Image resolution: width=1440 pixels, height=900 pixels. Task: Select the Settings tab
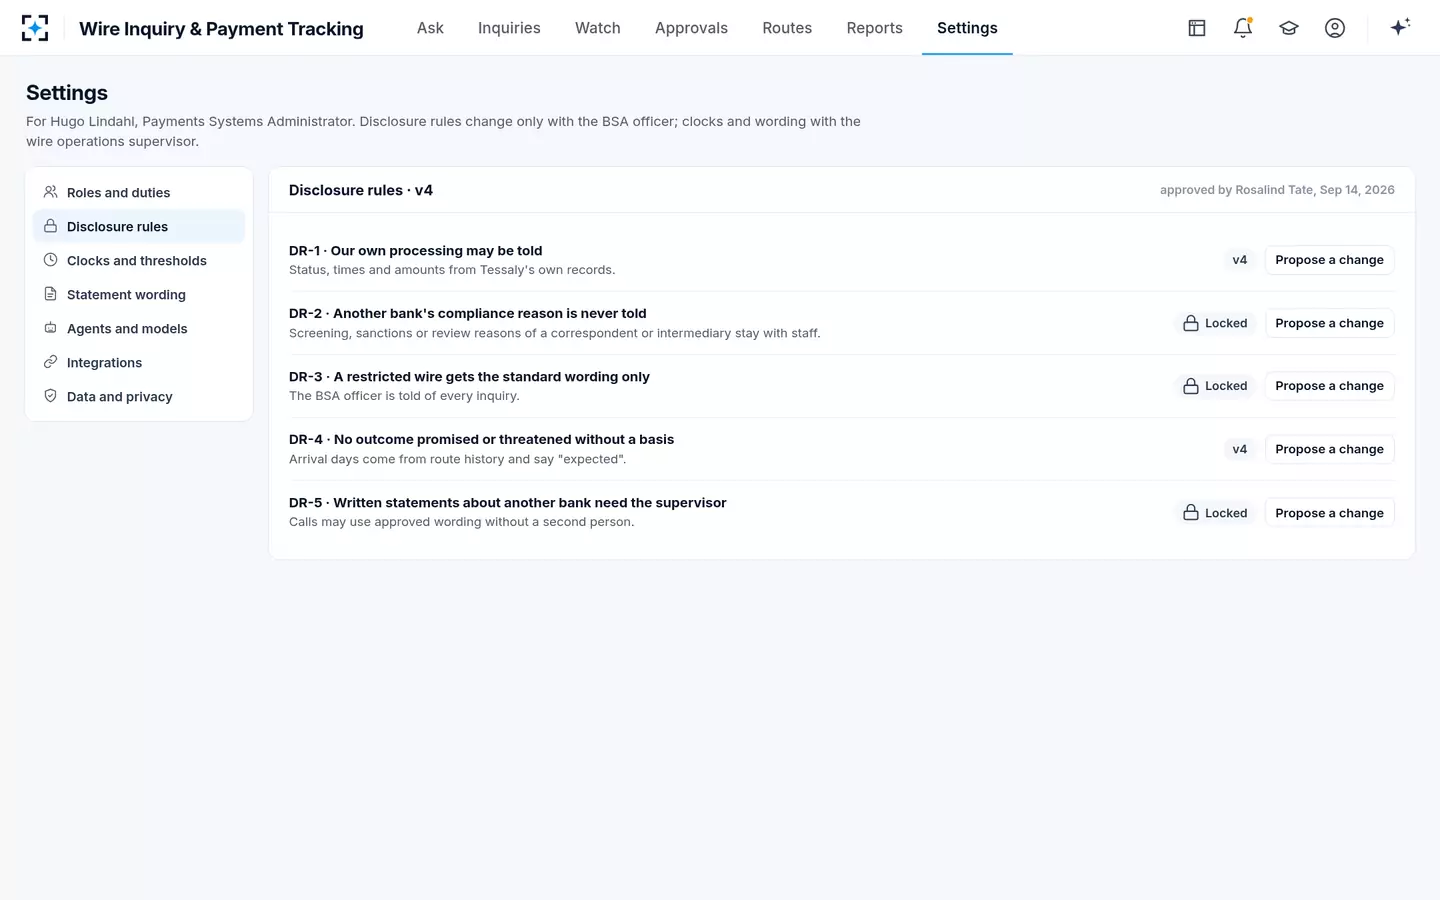click(967, 28)
